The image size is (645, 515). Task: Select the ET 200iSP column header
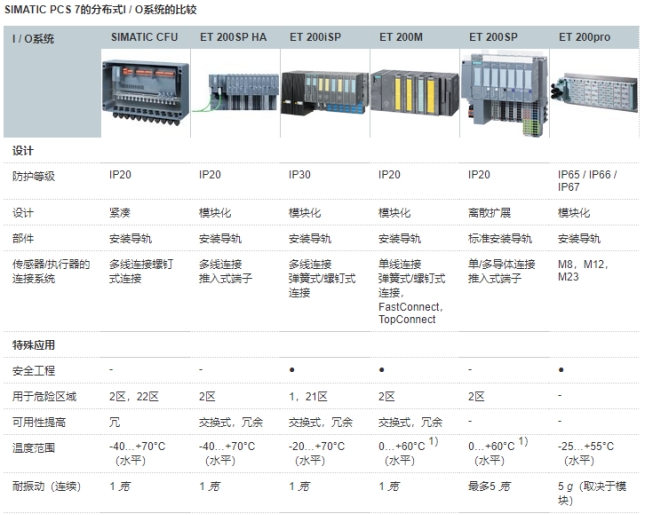pos(315,37)
